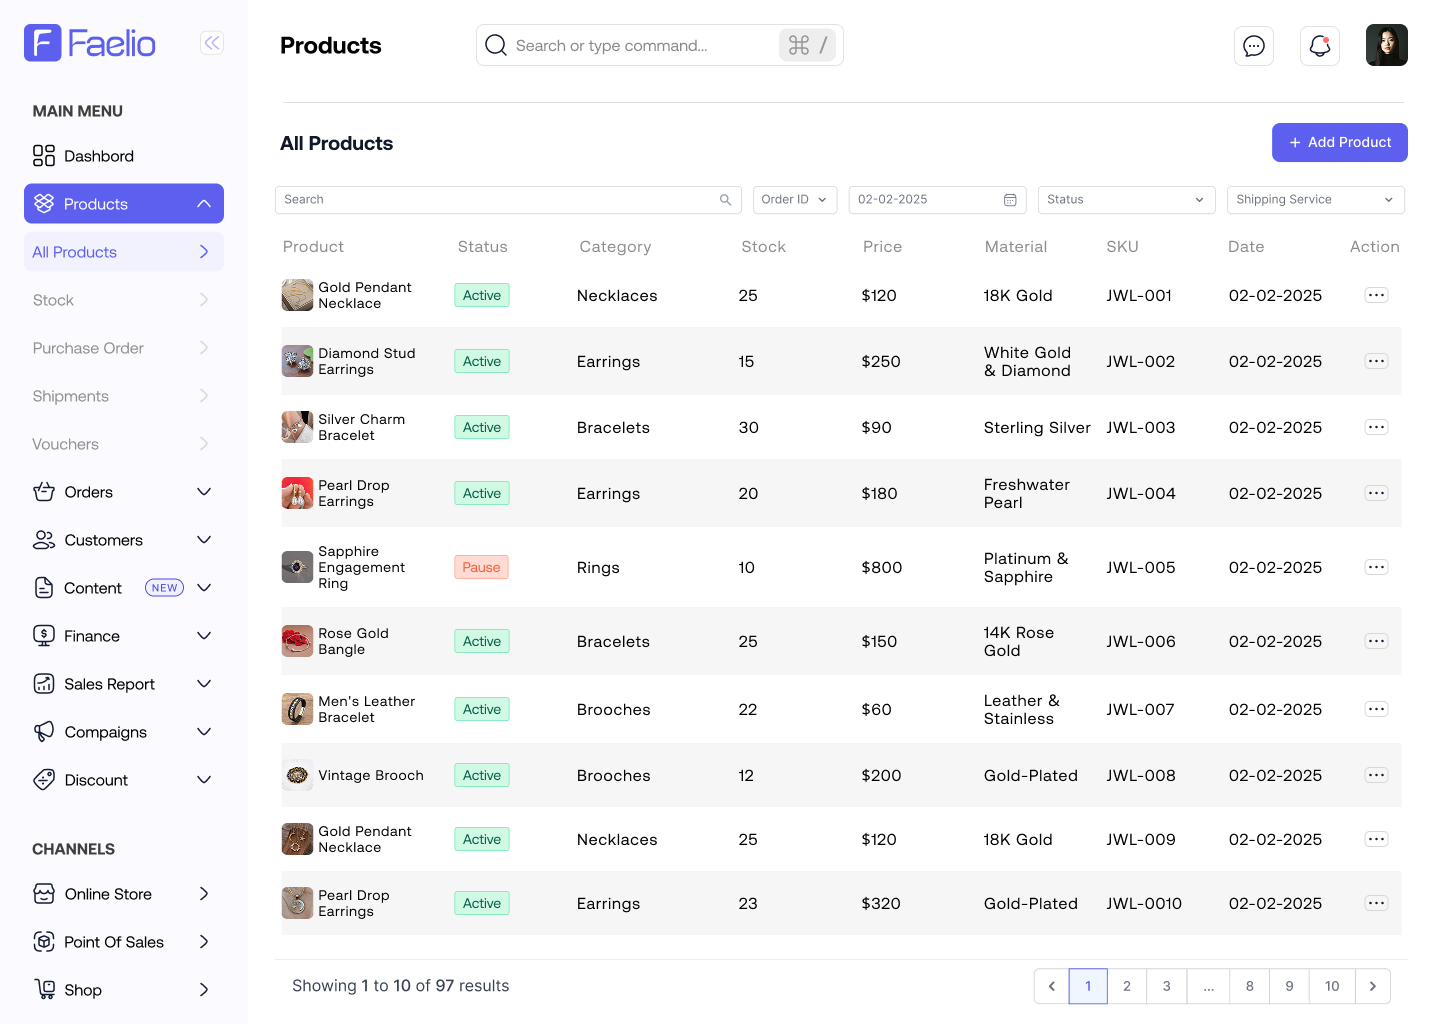Open action menu for Sapphire Engagement Ring
Screen dimensions: 1440x1024
click(x=1376, y=567)
